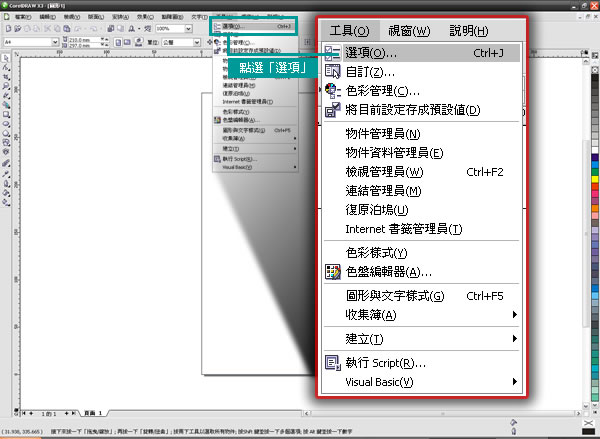600x439 pixels.
Task: Select the Zoom tool in the toolbox
Action: (x=6, y=86)
